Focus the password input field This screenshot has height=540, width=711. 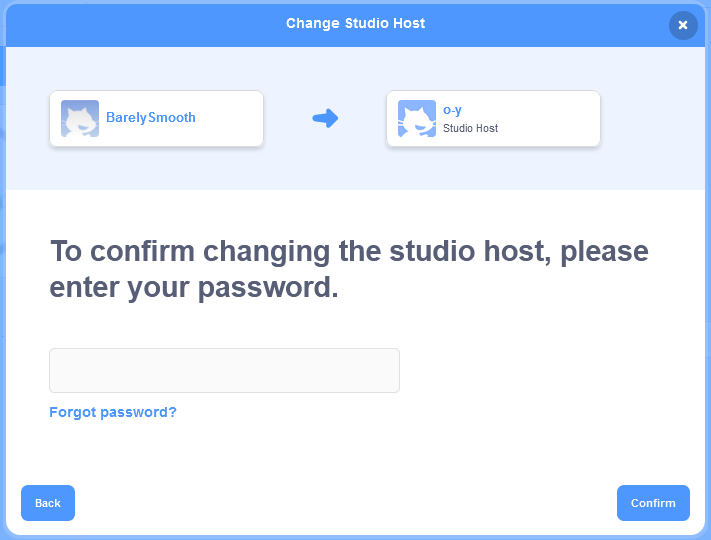(x=224, y=370)
